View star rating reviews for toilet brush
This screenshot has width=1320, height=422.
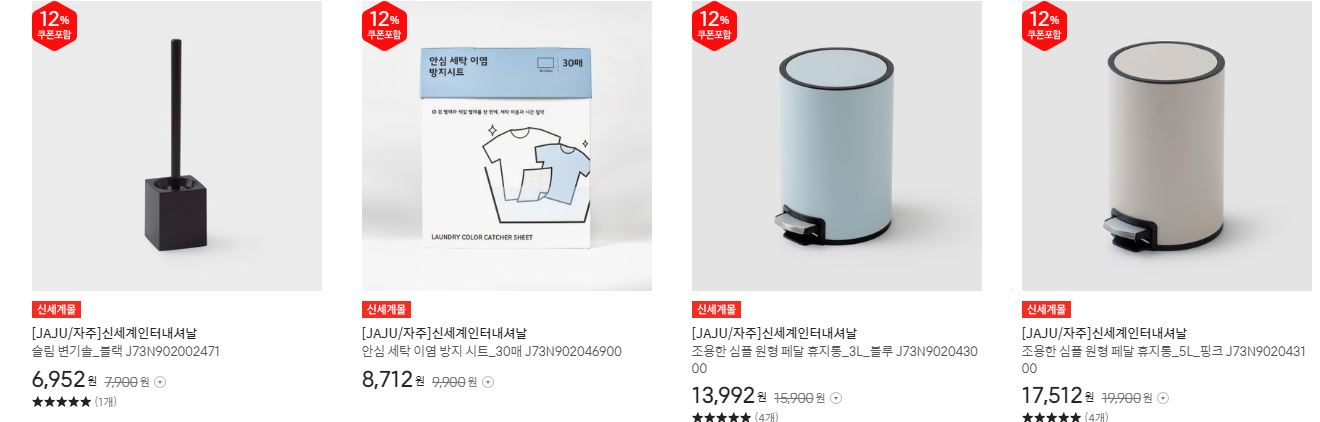pyautogui.click(x=75, y=402)
